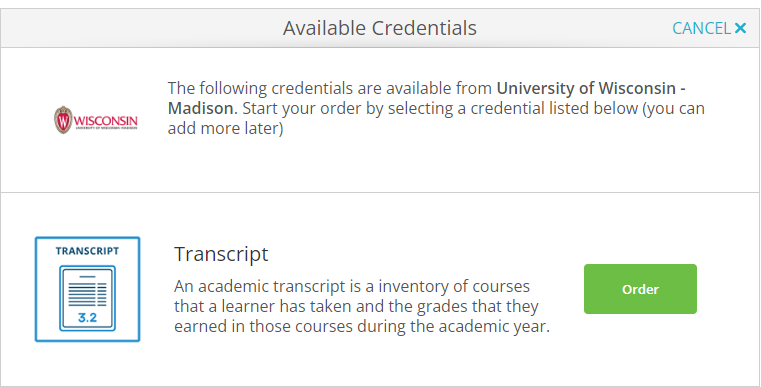Click the document graphic inside Transcript icon

coord(87,298)
